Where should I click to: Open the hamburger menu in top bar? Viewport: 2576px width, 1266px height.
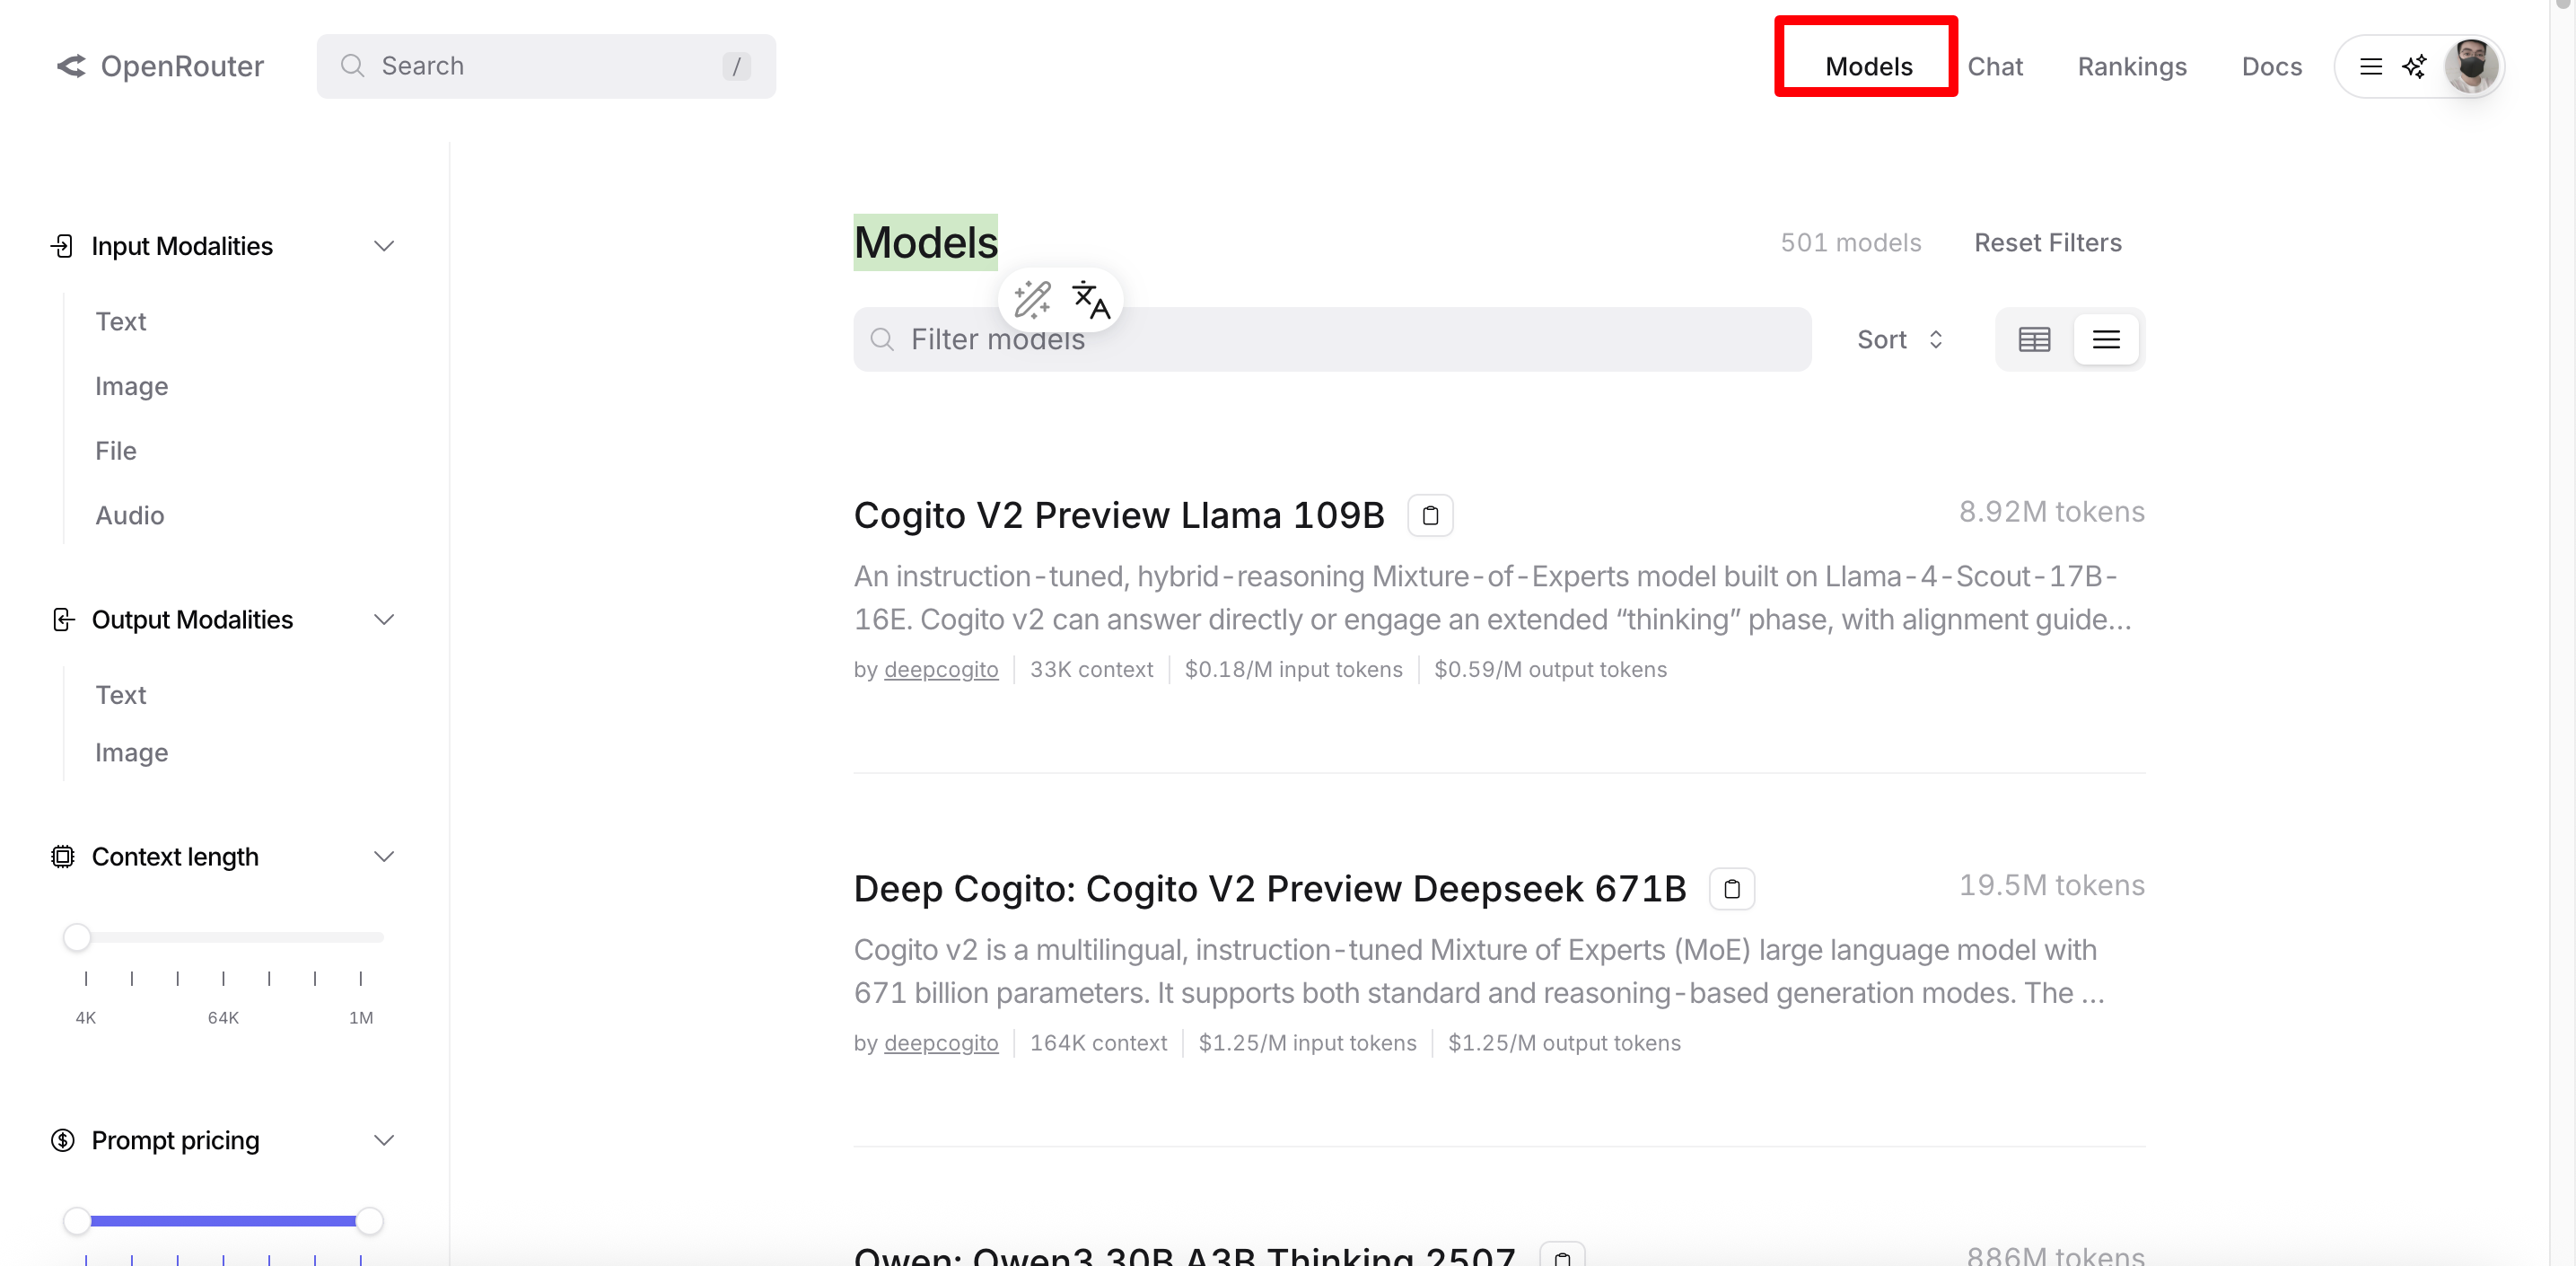tap(2370, 67)
